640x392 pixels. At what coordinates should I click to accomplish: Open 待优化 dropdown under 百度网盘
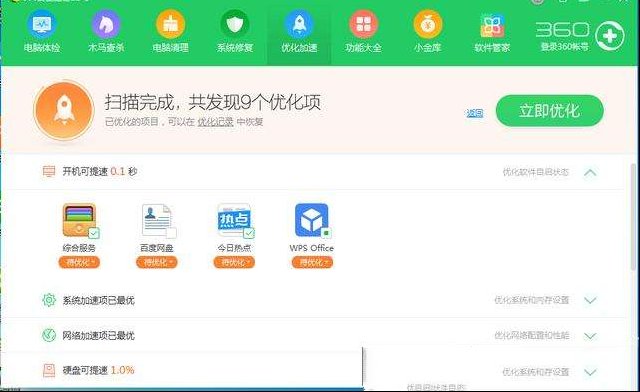(x=156, y=262)
